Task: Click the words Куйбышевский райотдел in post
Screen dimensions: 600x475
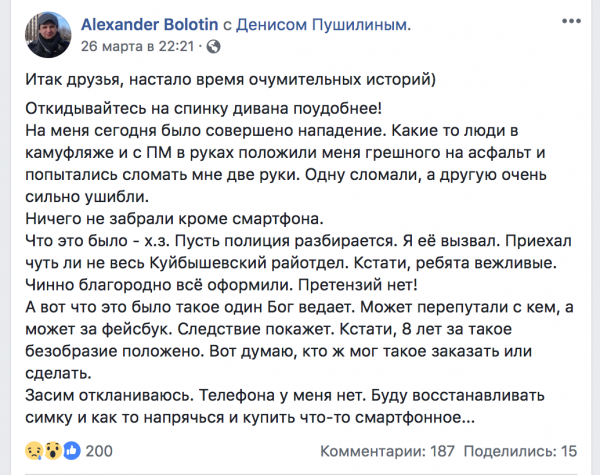Action: (247, 263)
